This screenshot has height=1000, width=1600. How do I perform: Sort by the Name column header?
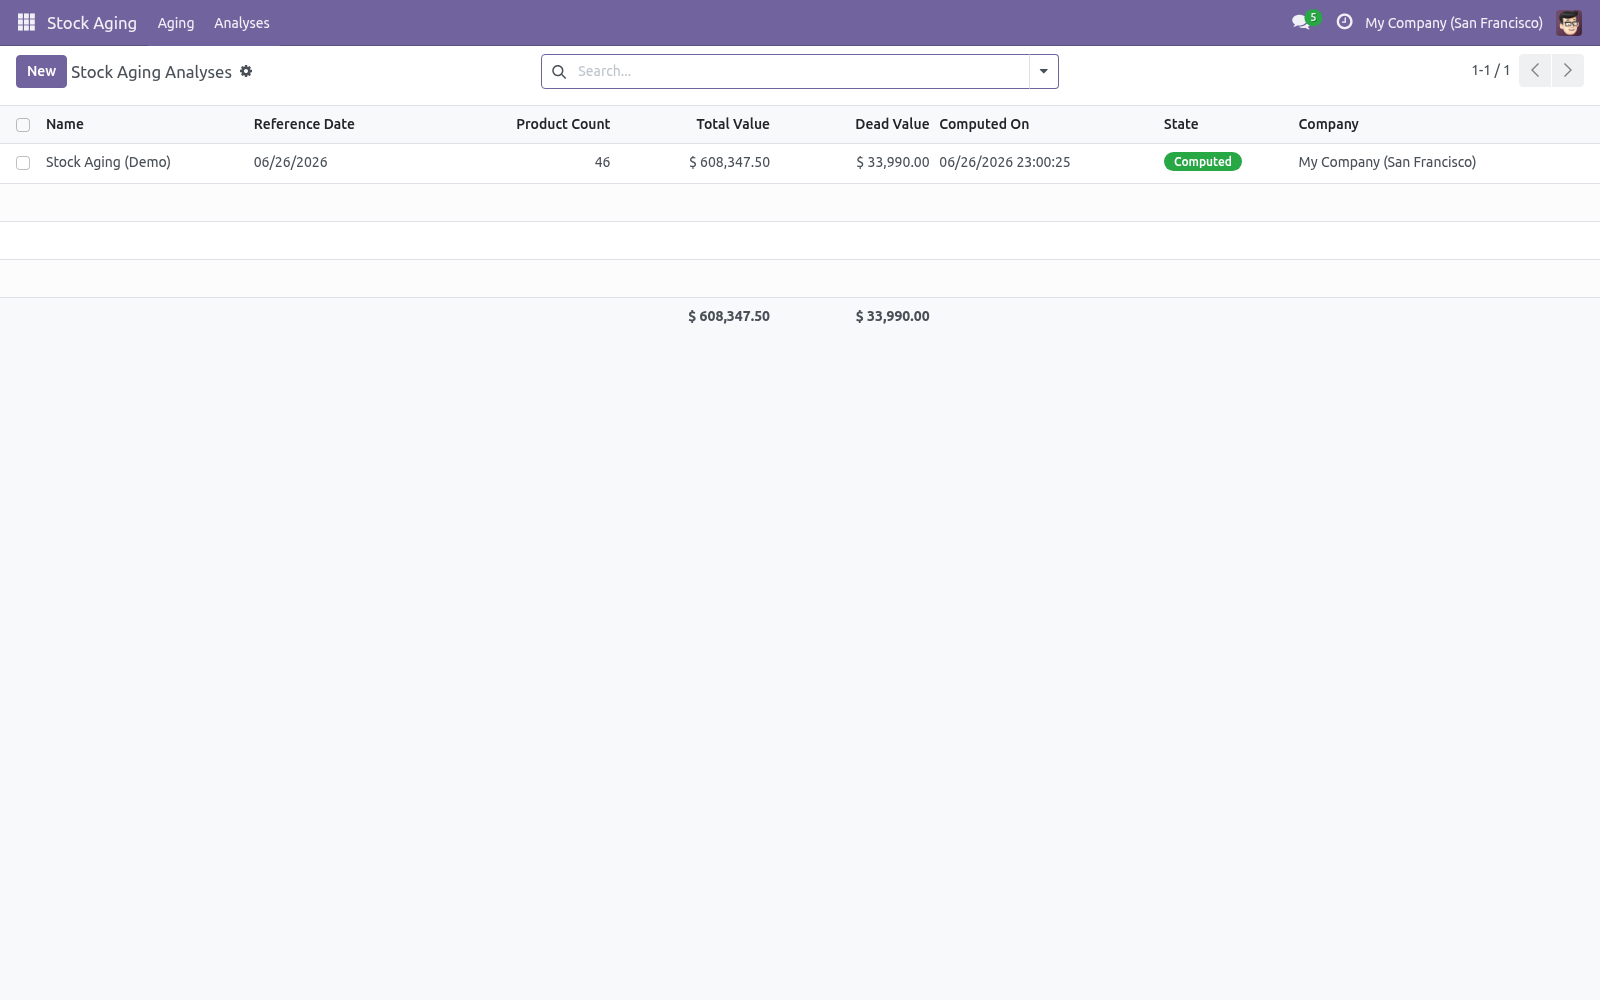click(65, 124)
